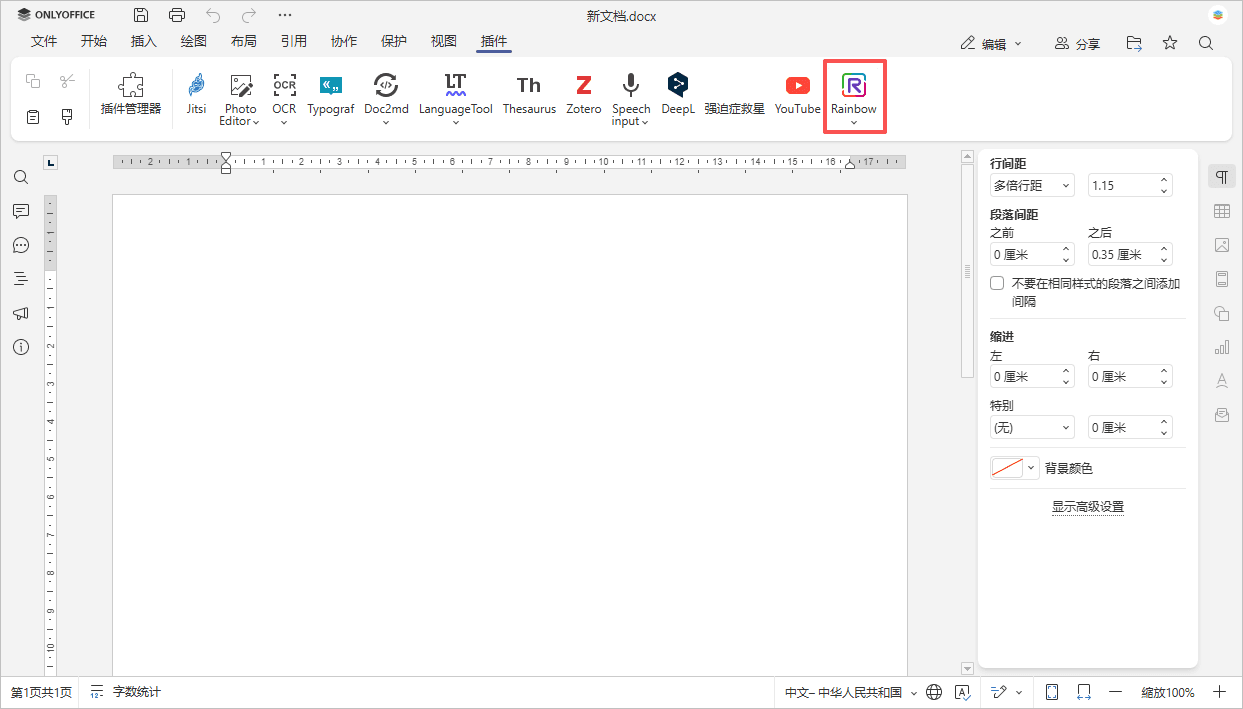Viewport: 1243px width, 709px height.
Task: Open the comments panel in left sidebar
Action: tap(21, 211)
